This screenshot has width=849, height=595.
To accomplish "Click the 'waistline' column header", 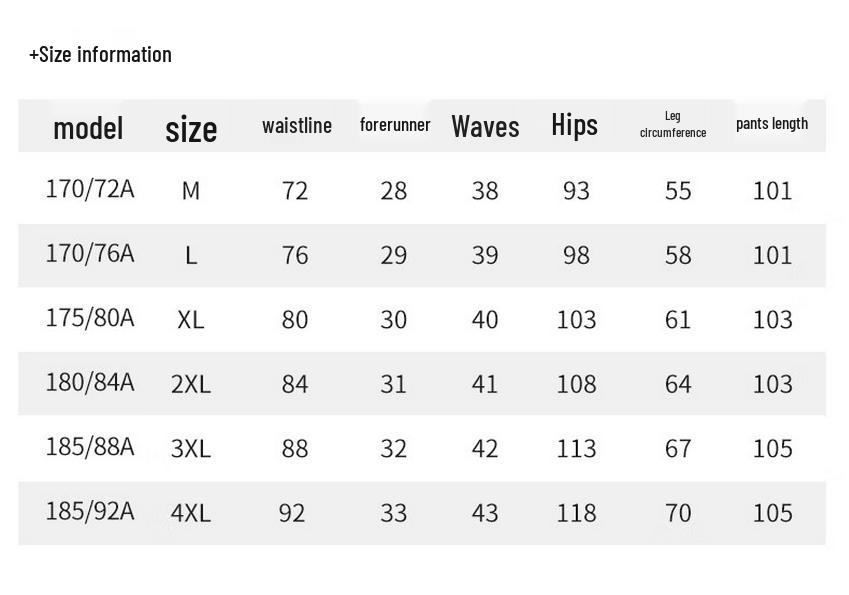I will [297, 126].
